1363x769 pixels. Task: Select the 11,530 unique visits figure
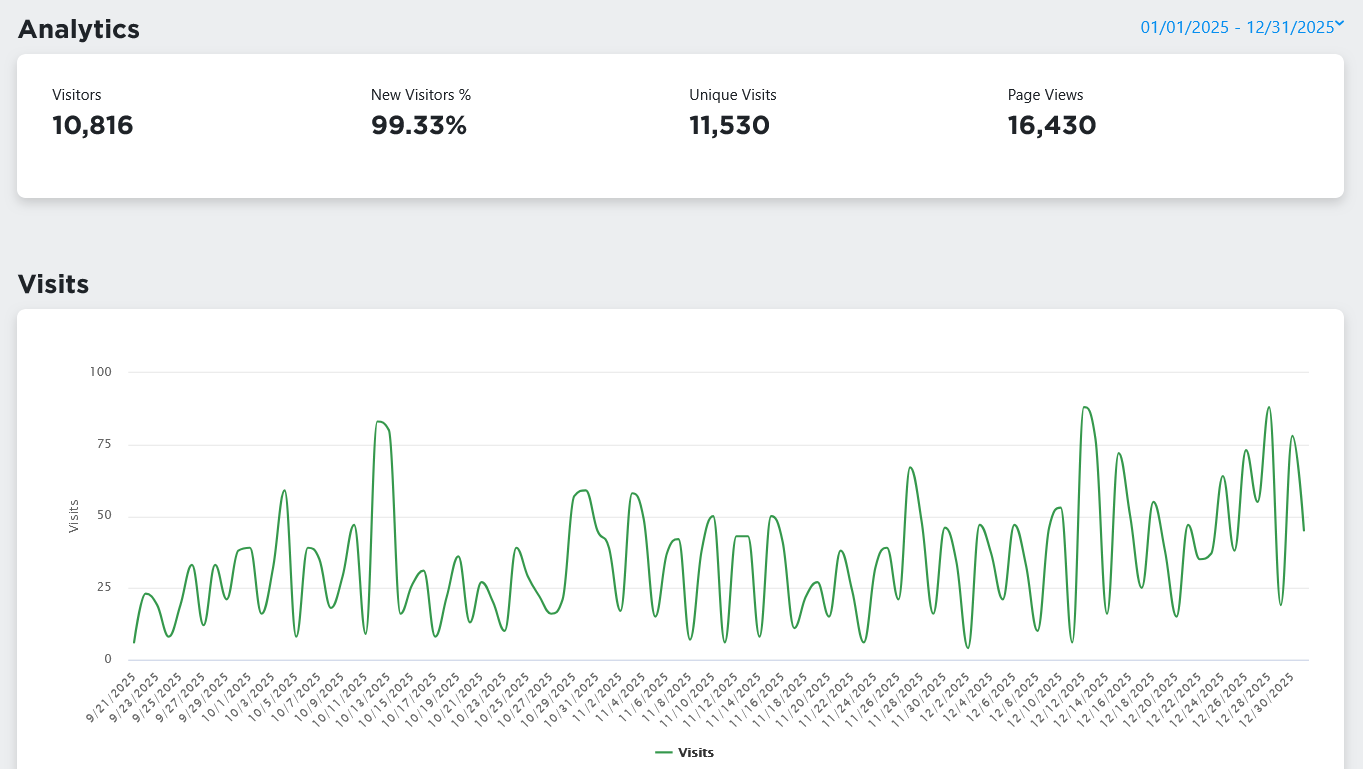(729, 126)
